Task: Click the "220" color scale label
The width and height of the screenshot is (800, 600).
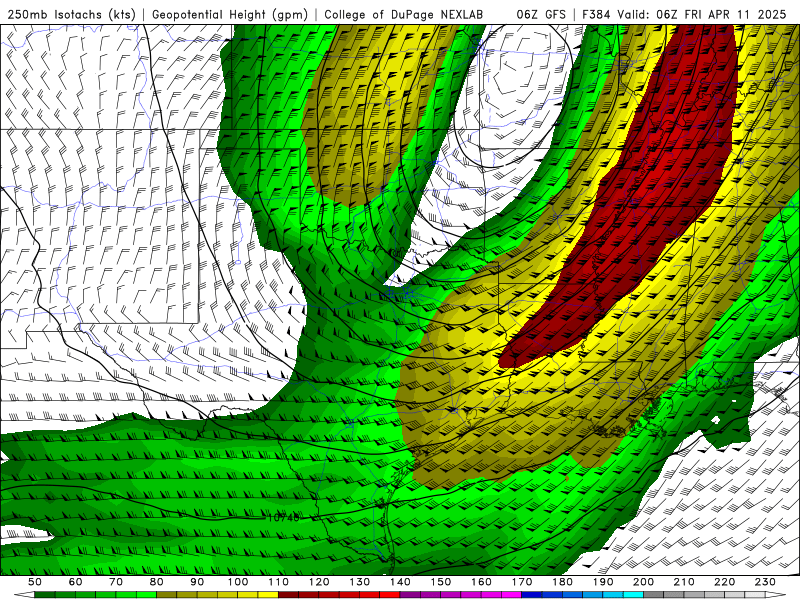Action: [725, 582]
